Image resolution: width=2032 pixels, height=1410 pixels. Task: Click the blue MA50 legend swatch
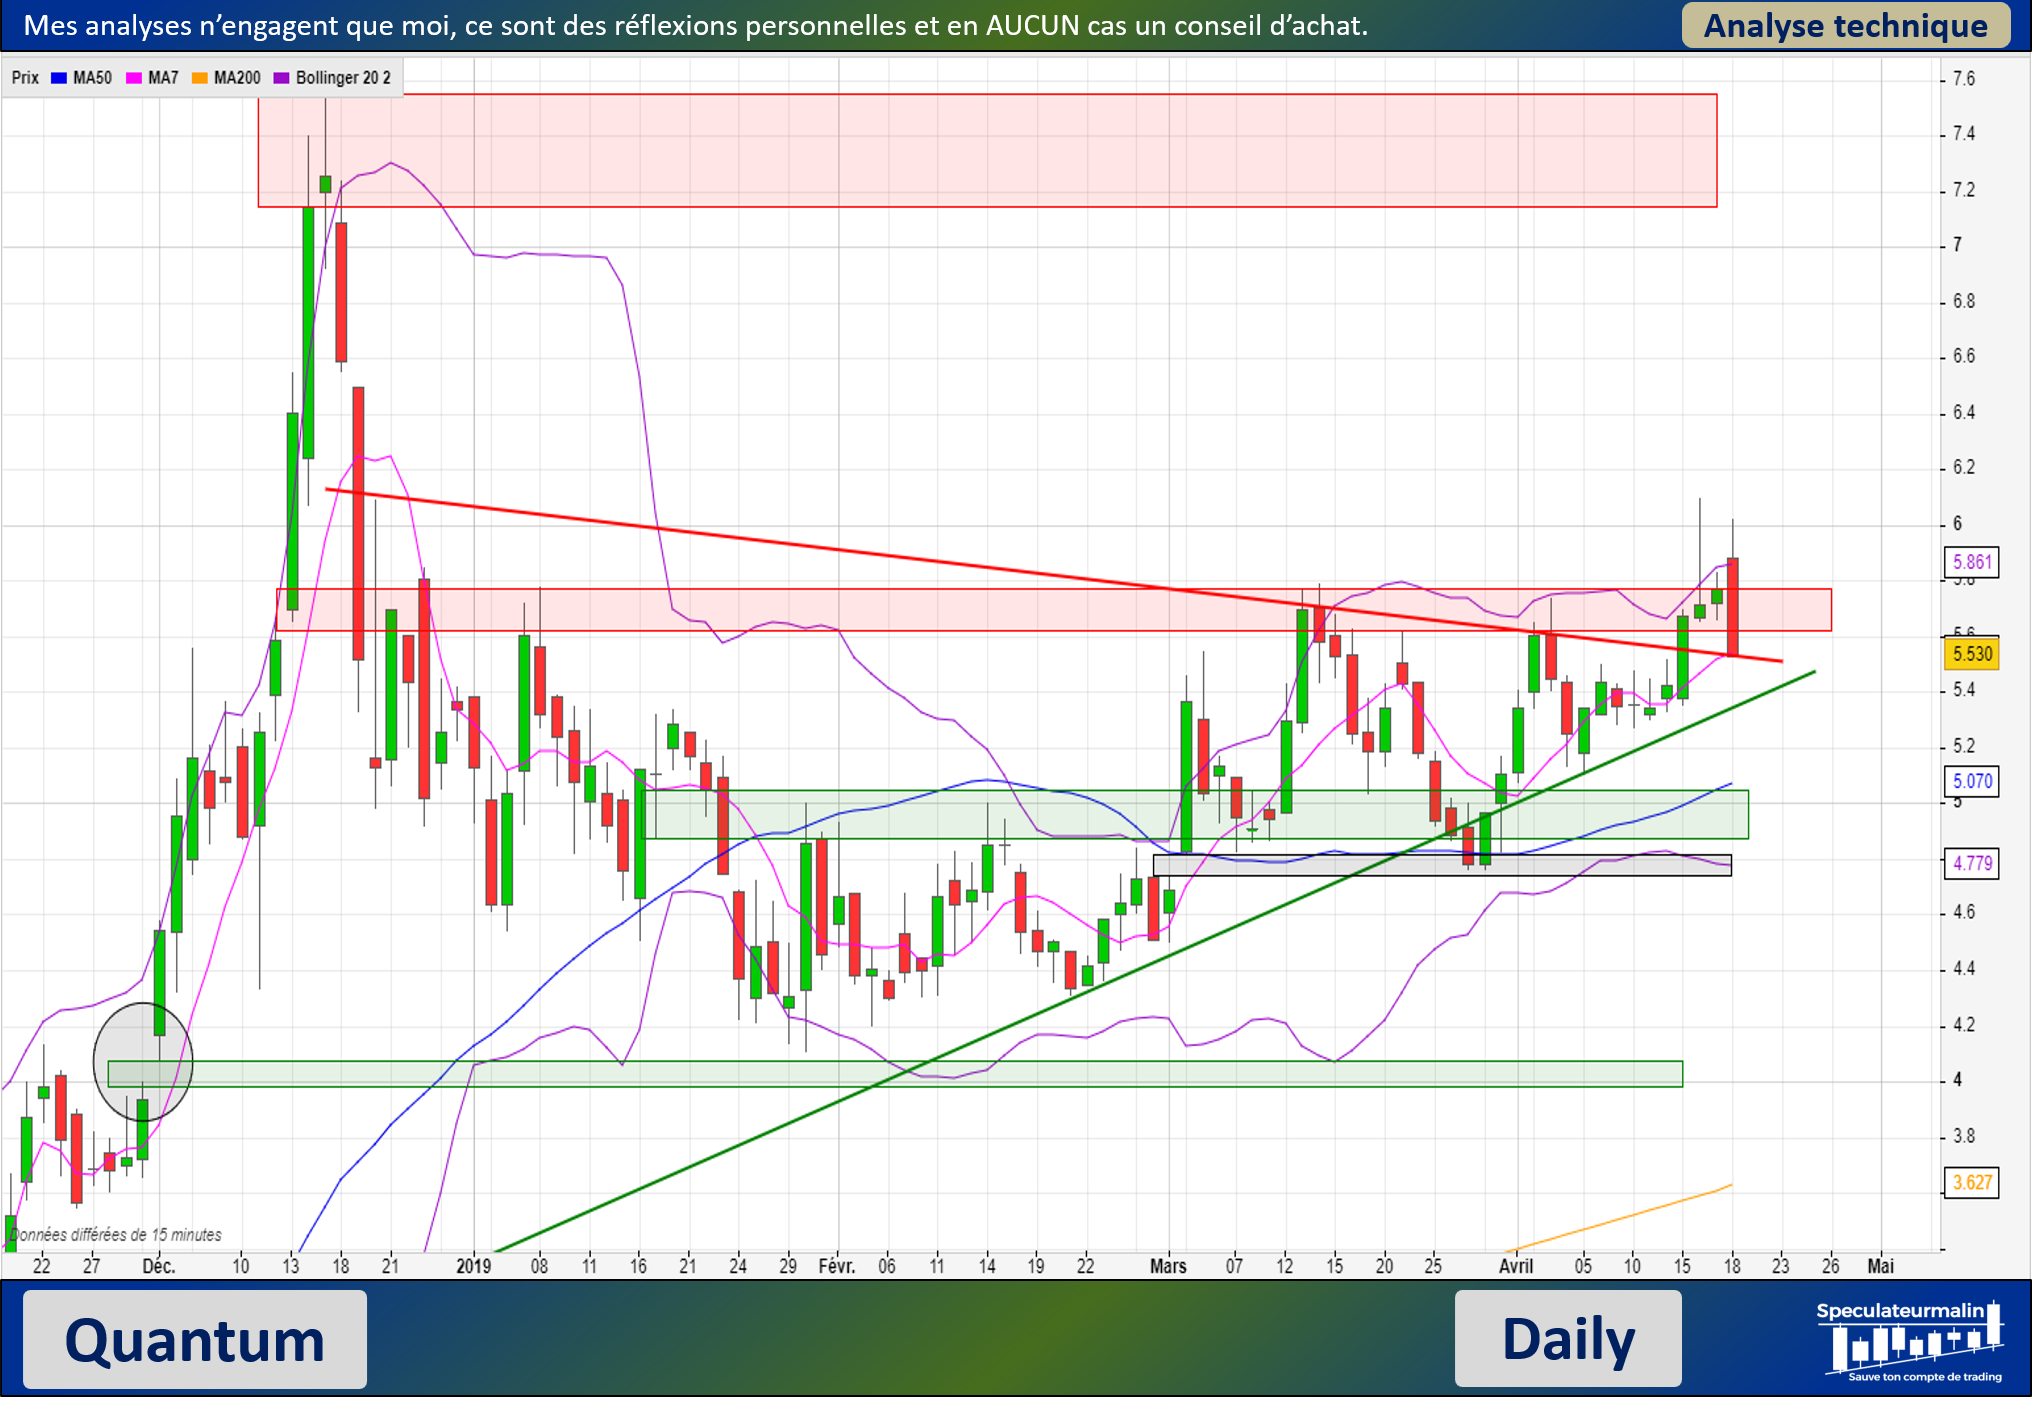58,78
